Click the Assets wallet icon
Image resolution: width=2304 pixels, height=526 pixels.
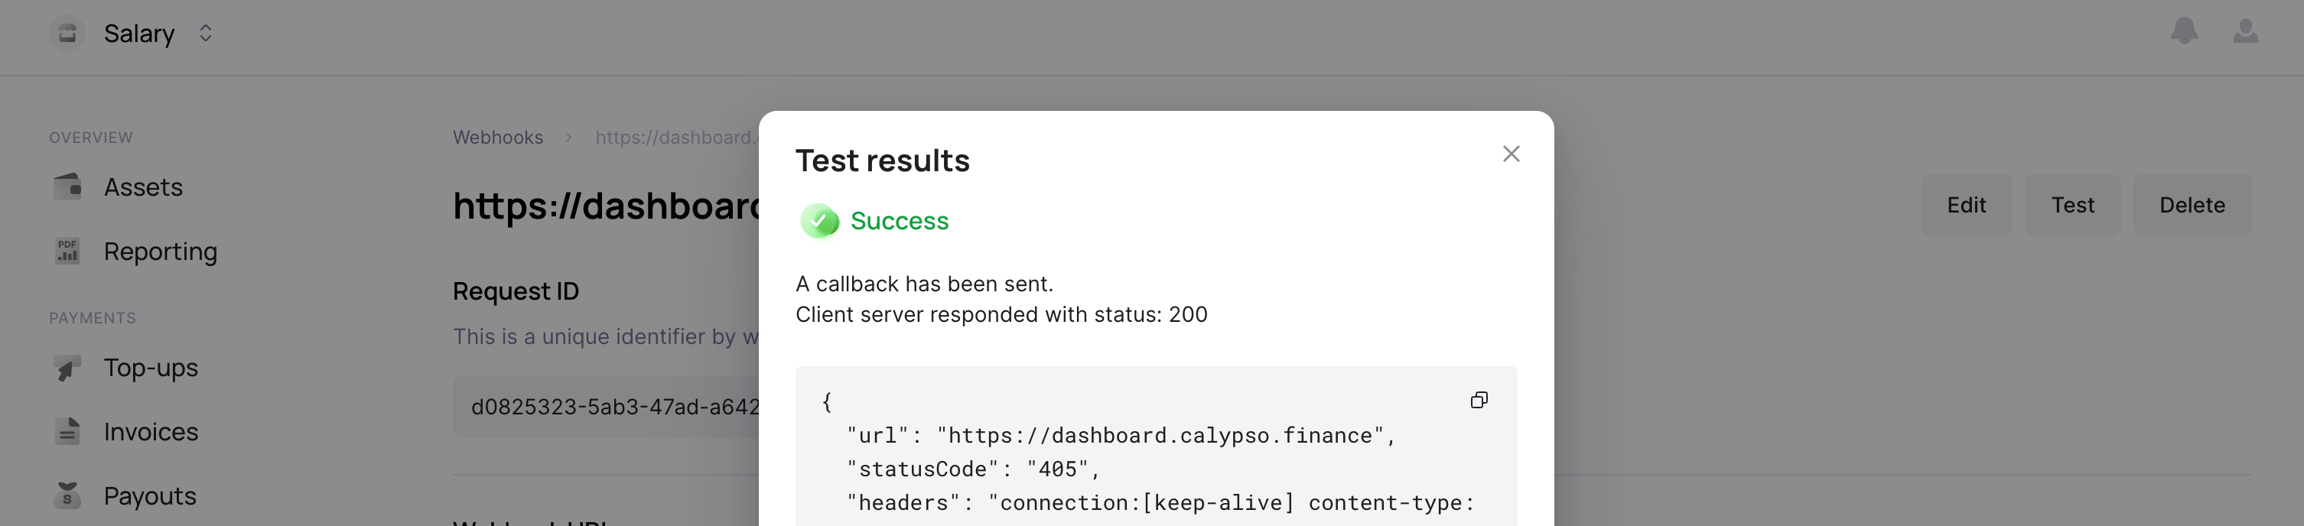(67, 187)
